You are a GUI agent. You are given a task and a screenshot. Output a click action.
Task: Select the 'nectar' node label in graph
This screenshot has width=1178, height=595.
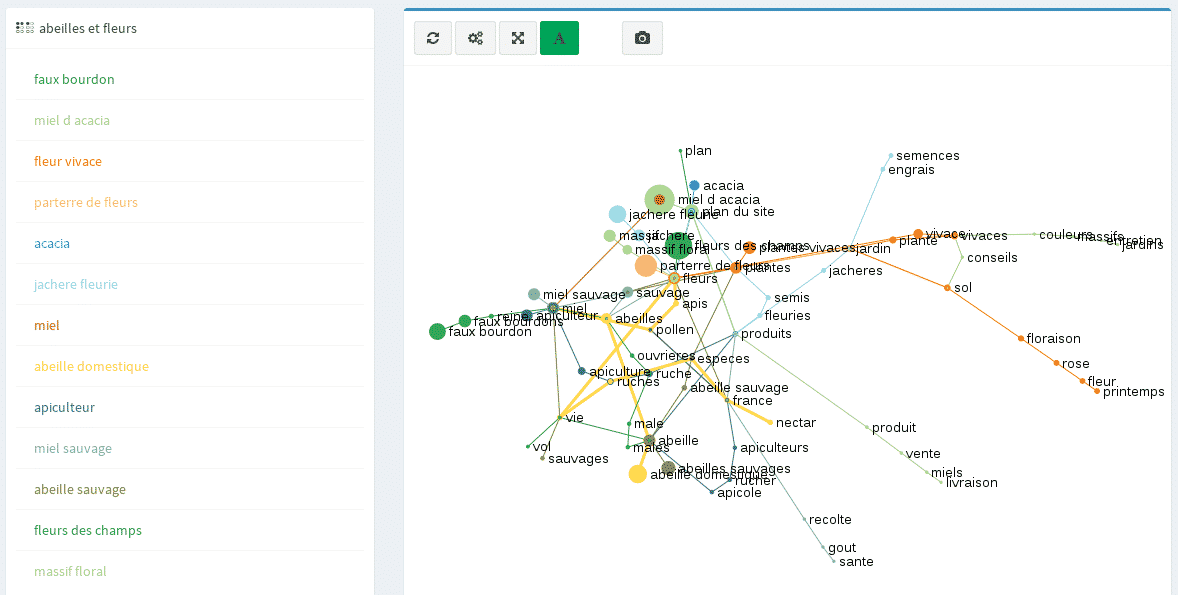796,423
